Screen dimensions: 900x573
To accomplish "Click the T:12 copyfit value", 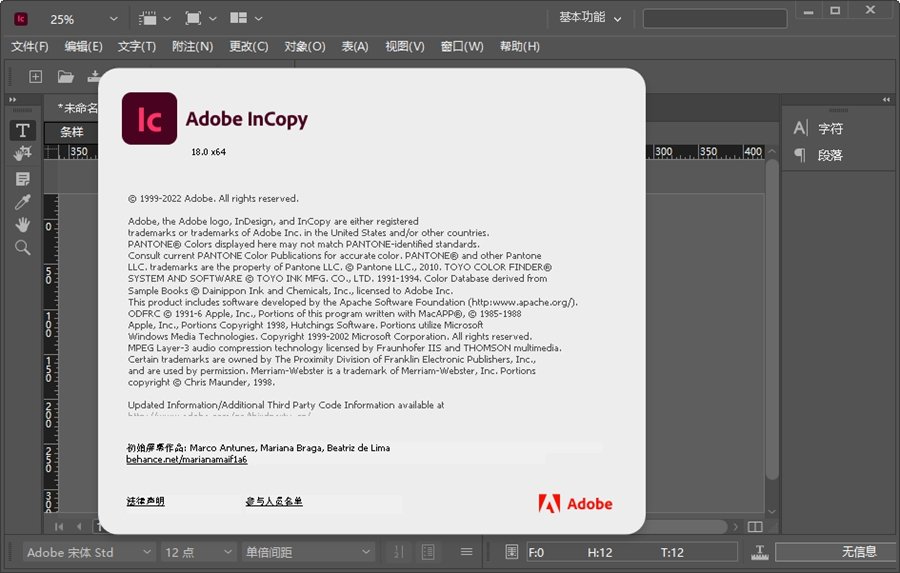I will click(x=672, y=552).
